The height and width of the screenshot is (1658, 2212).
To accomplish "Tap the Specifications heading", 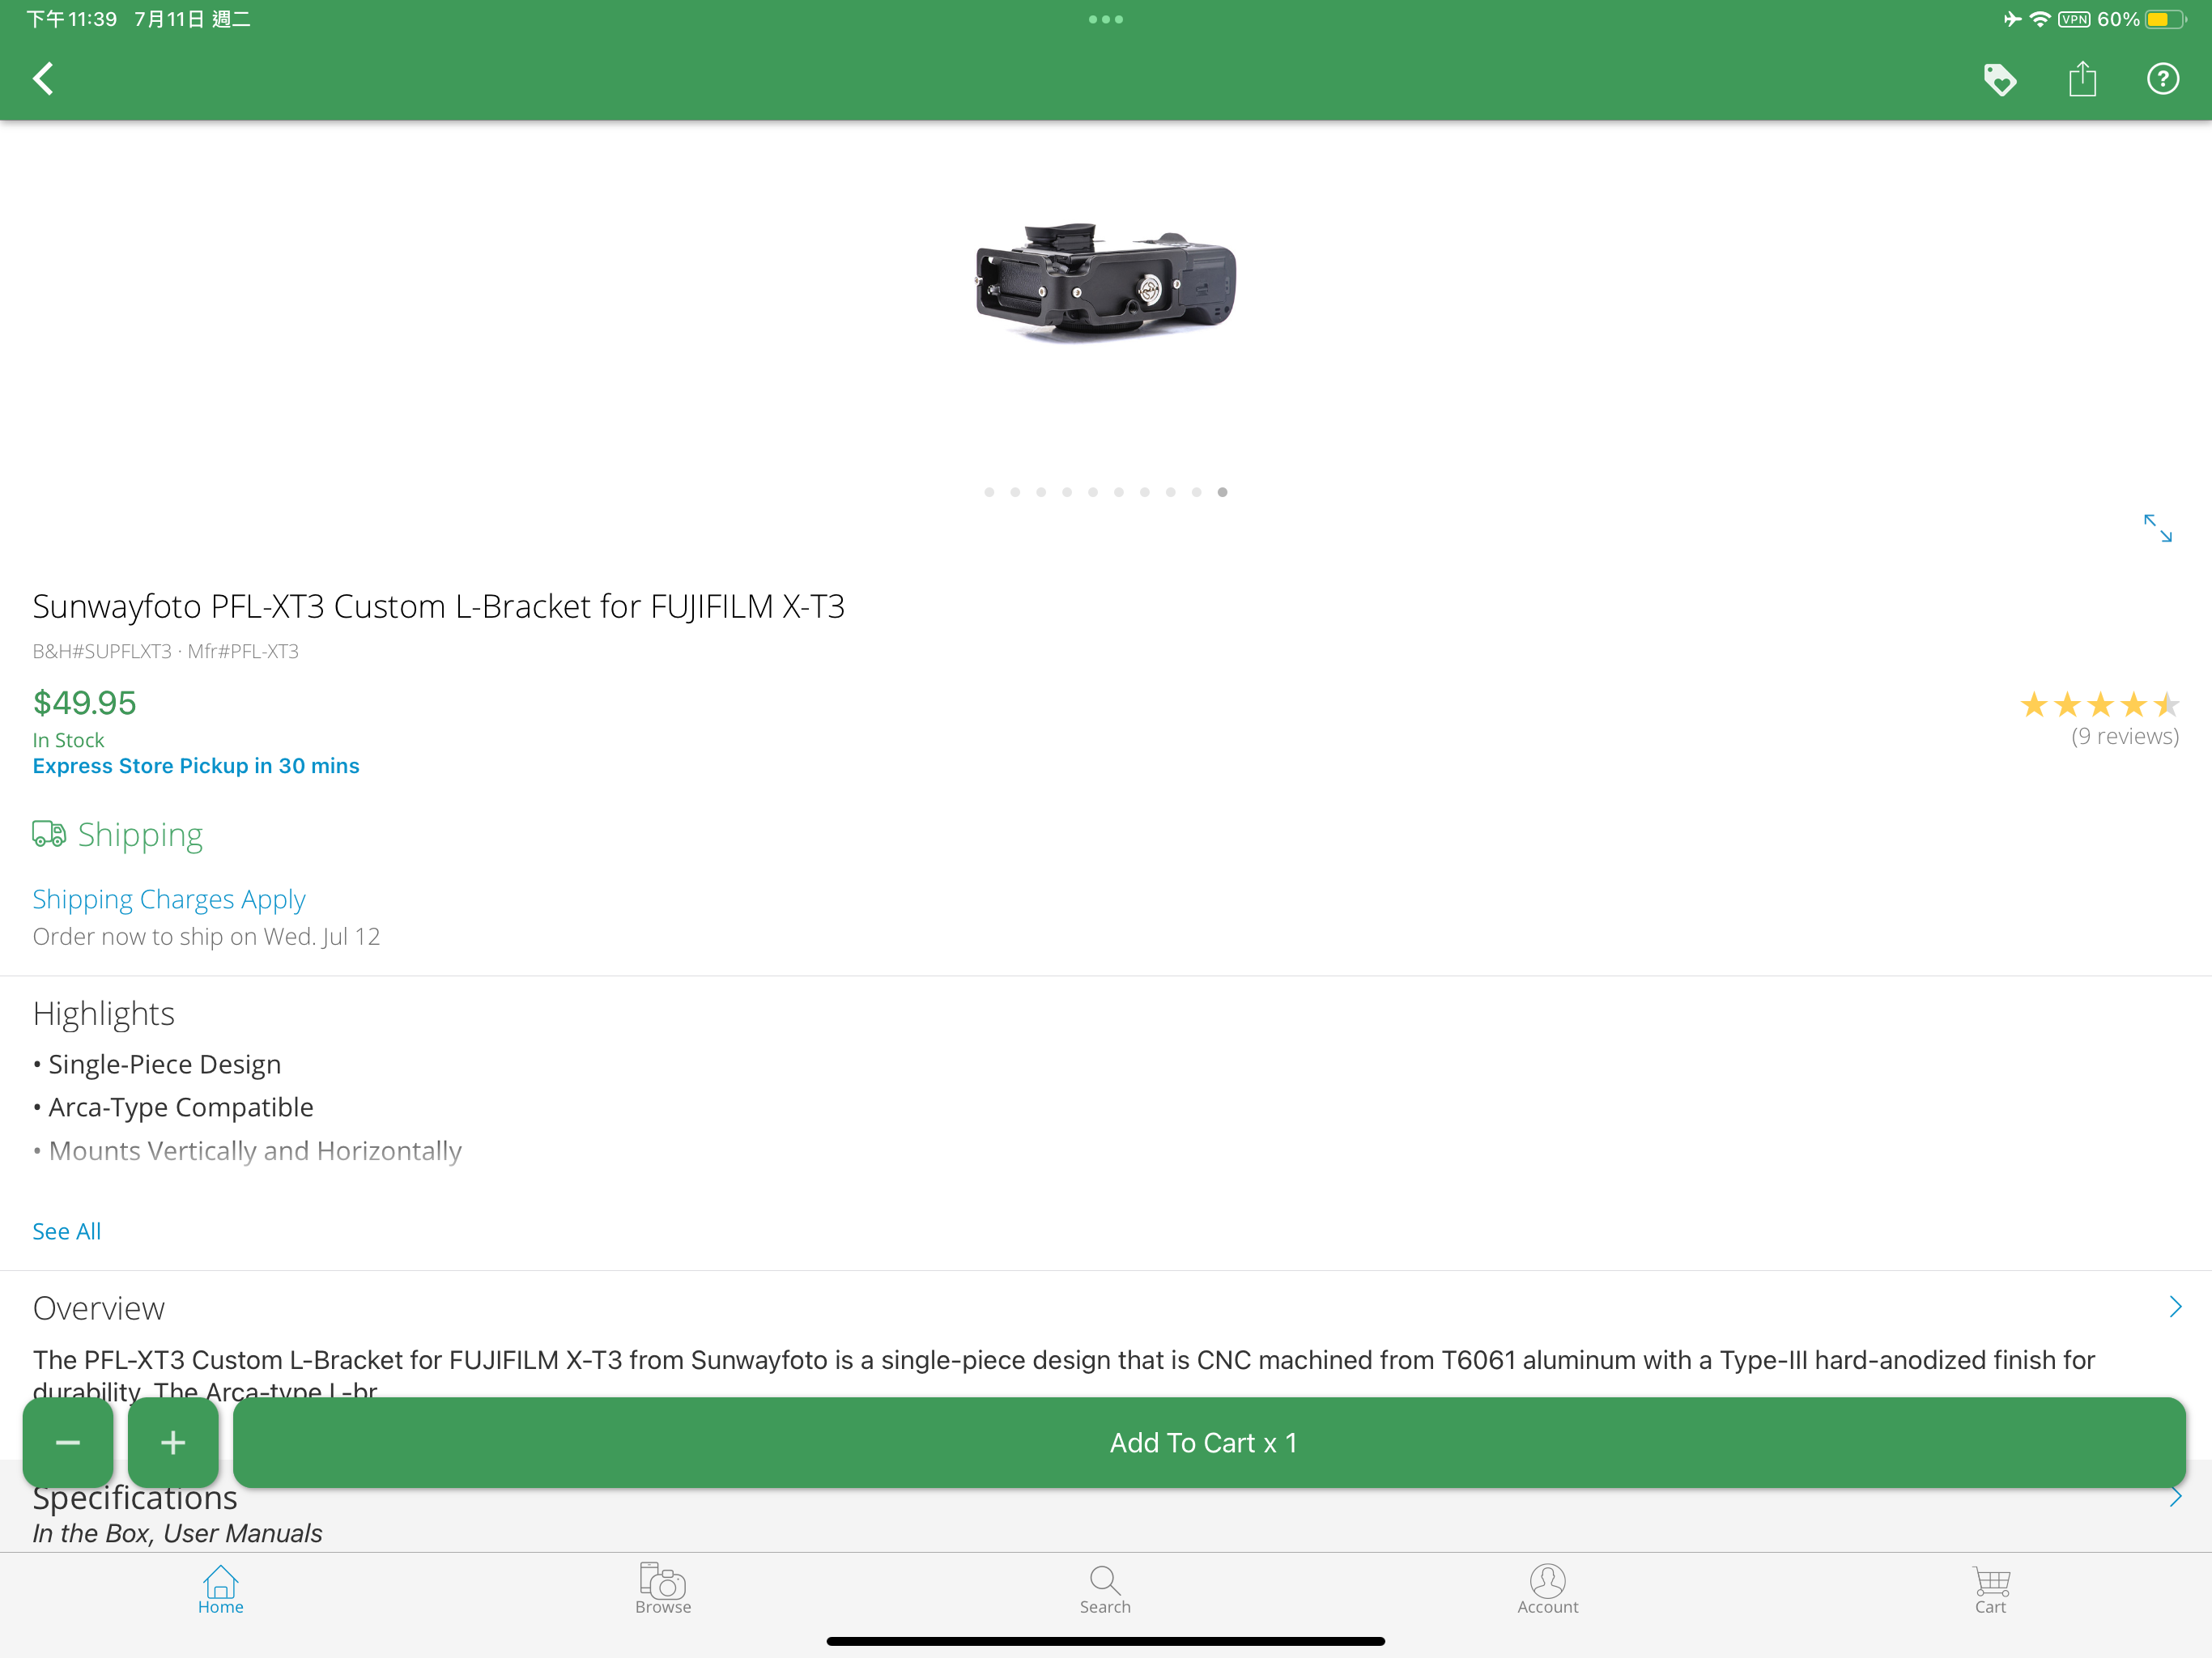I will pos(135,1498).
